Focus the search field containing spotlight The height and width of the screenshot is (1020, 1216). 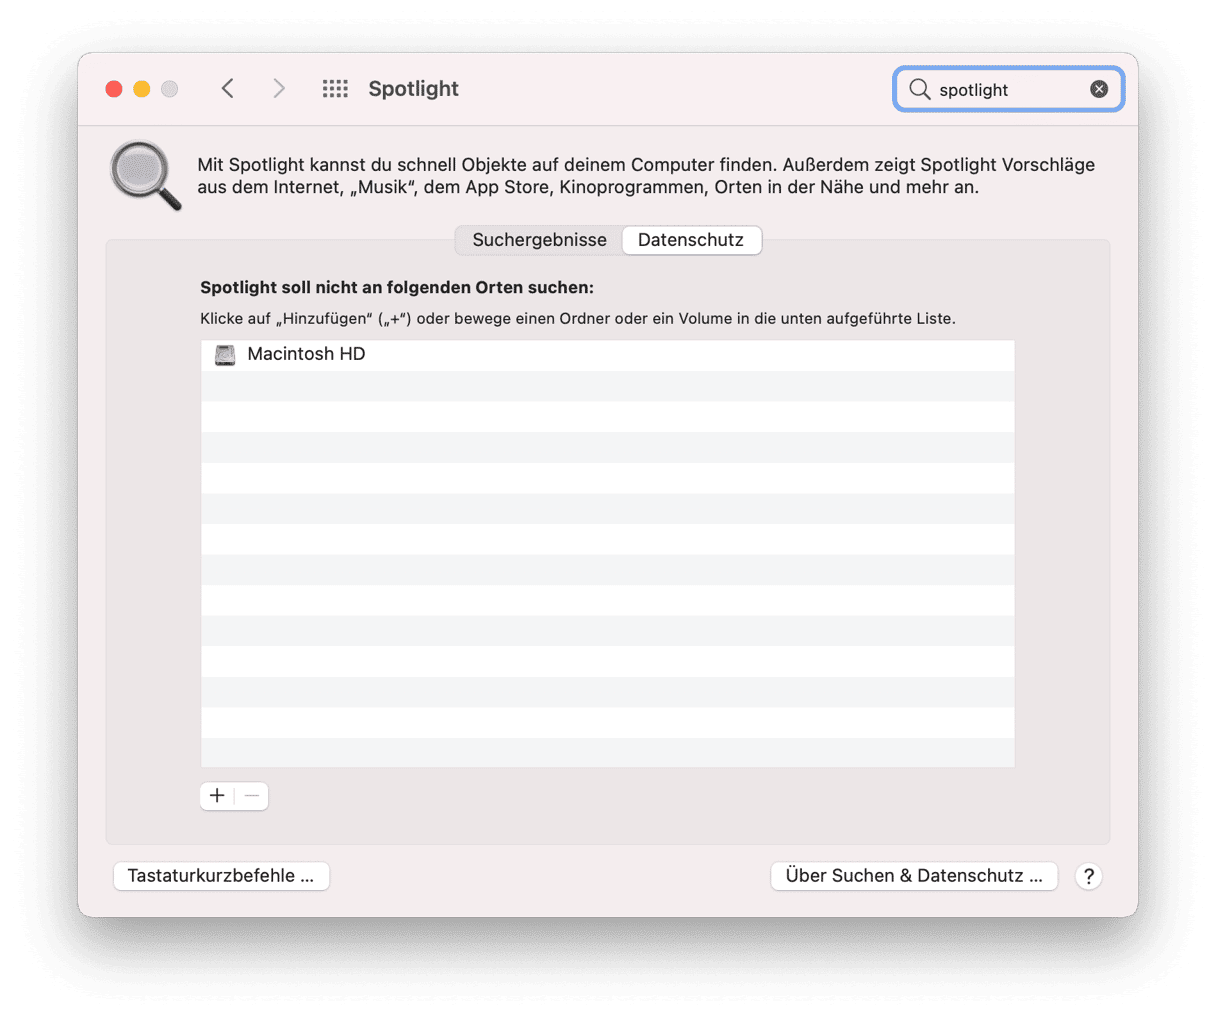(1008, 89)
